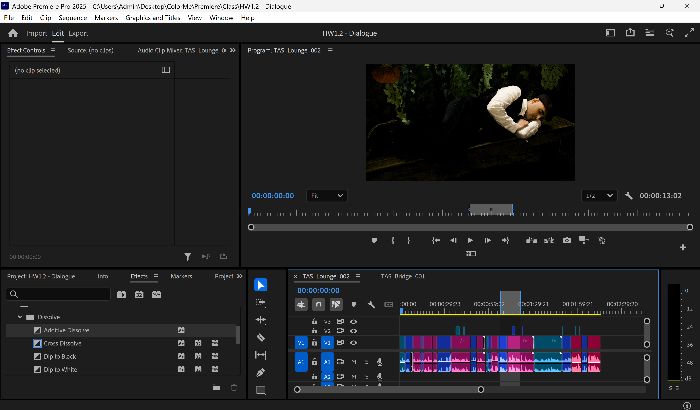Image resolution: width=700 pixels, height=410 pixels.
Task: Switch to the Import workspace
Action: point(36,33)
